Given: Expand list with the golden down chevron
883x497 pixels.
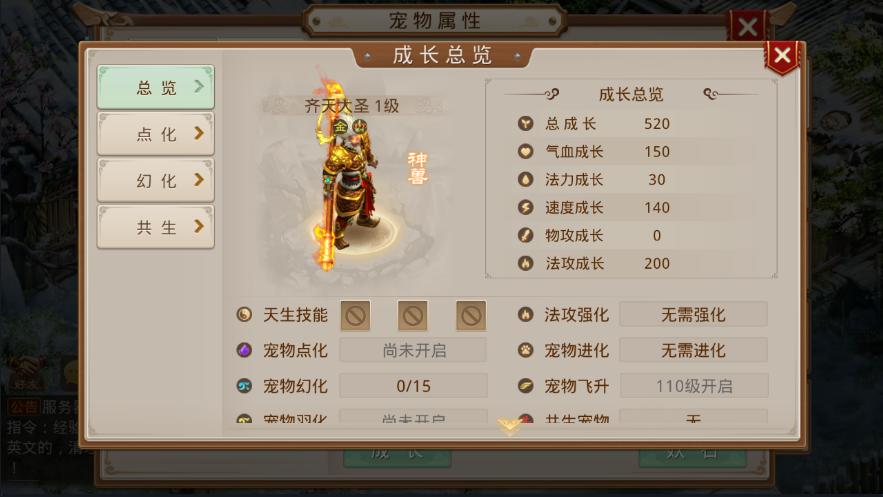Looking at the screenshot, I should (509, 426).
